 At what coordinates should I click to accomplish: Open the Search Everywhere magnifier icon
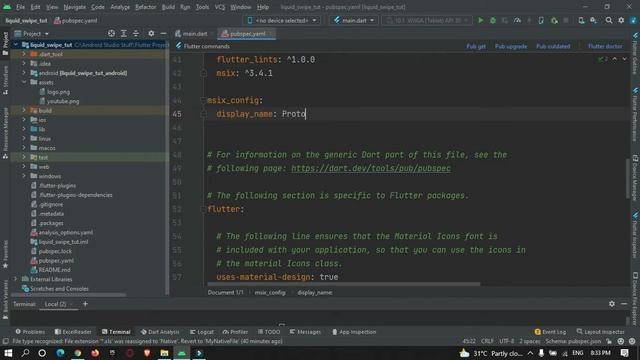(609, 20)
